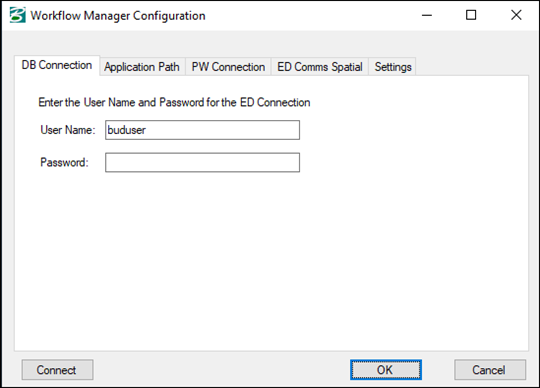
Task: Close the Workflow Manager Configuration dialog
Action: [516, 15]
